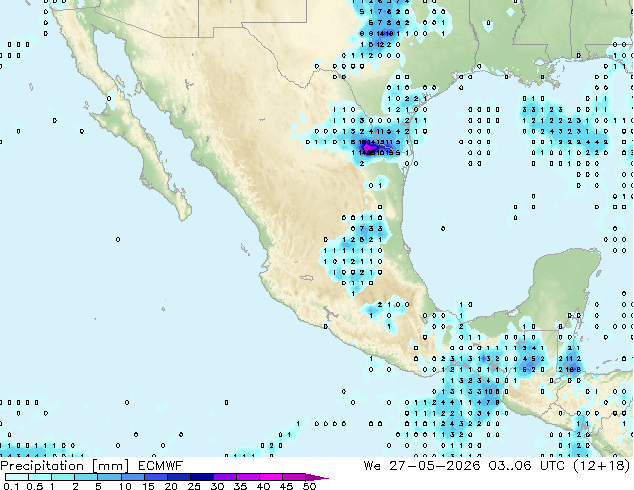Click the above-50 mm legend arrow tip
The height and width of the screenshot is (490, 634).
click(x=317, y=477)
